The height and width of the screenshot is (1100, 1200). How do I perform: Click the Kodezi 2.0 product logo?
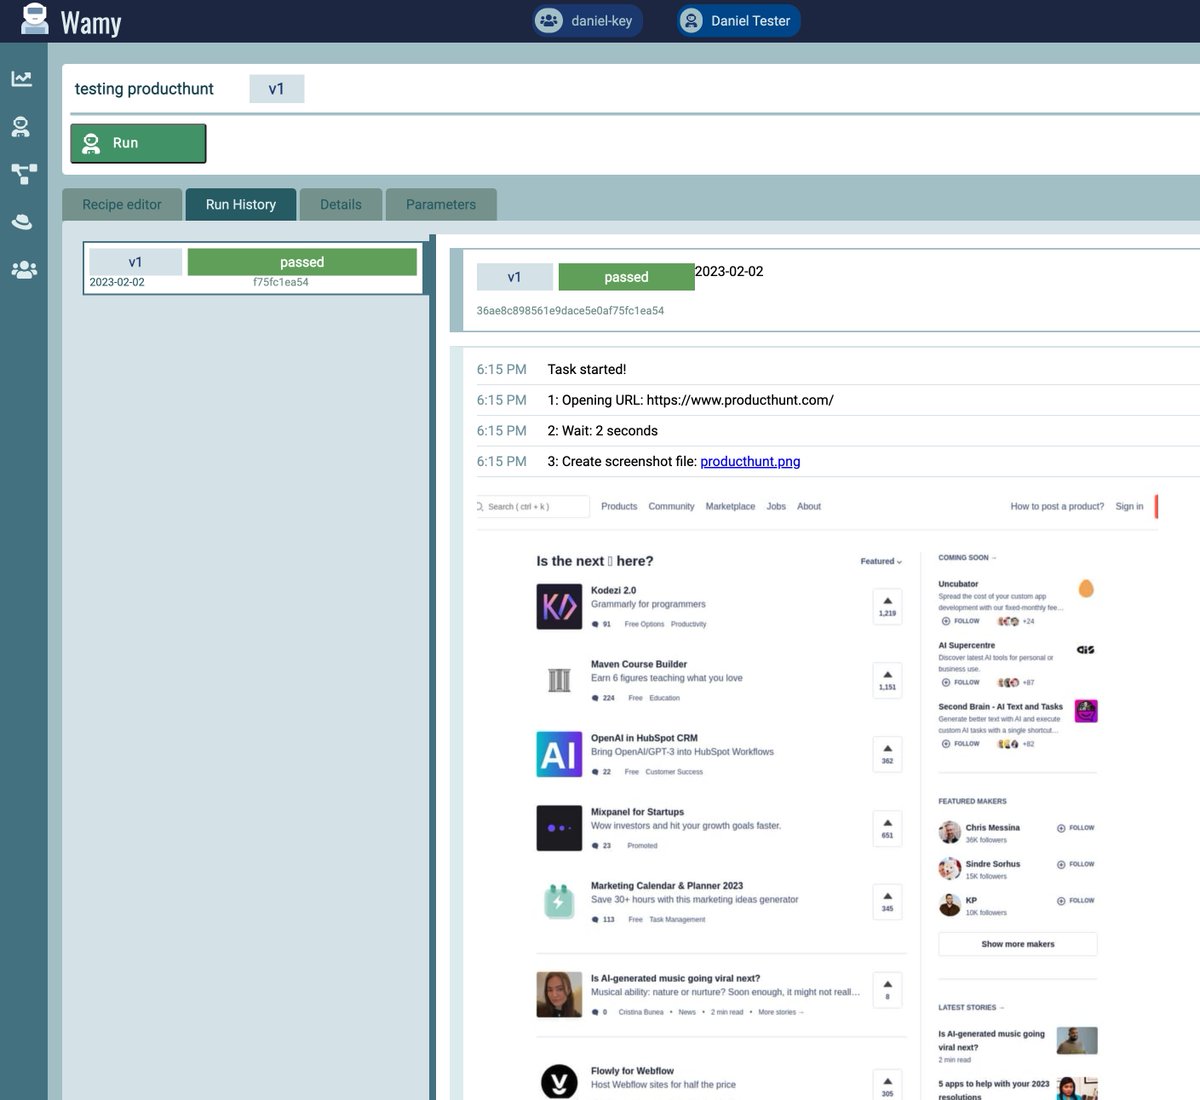click(x=559, y=606)
